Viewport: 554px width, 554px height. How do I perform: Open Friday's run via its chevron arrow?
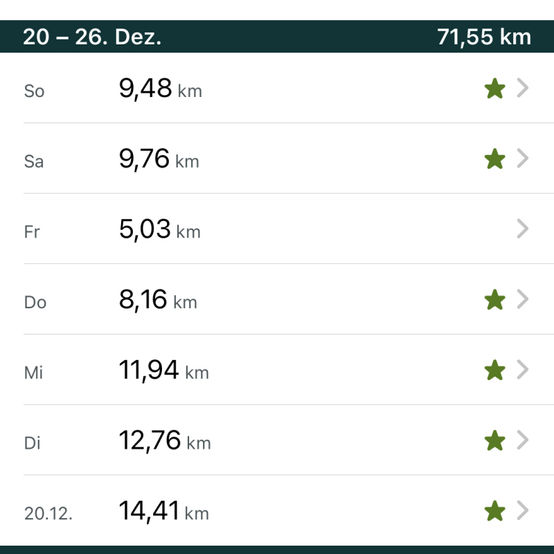click(x=523, y=229)
